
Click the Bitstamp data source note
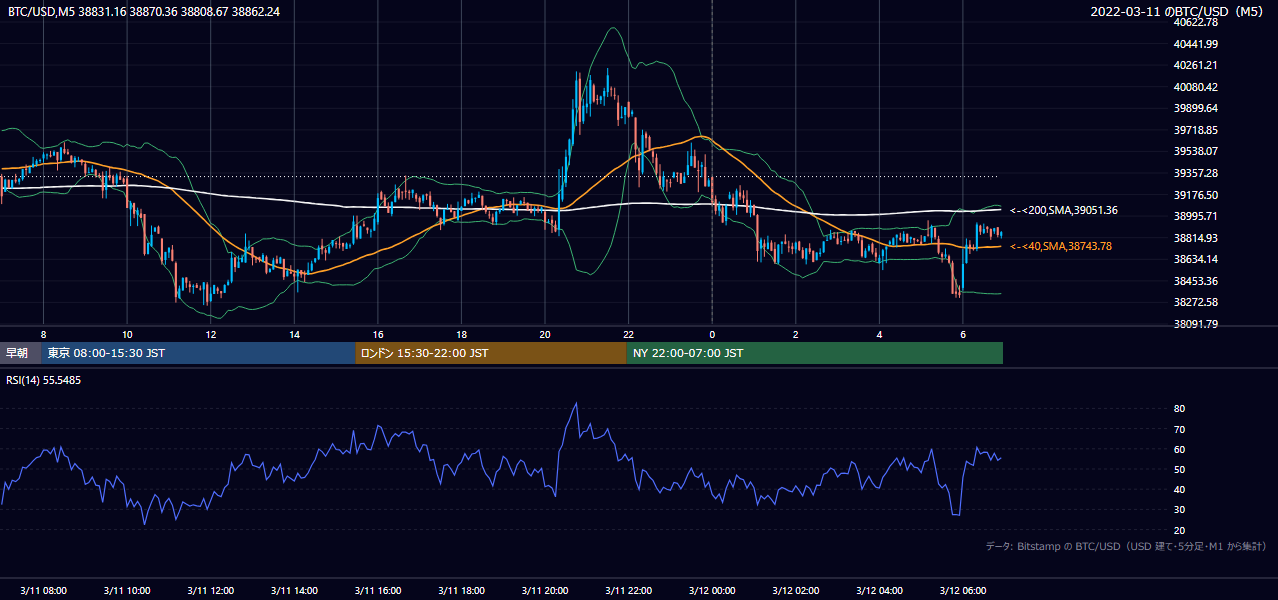coord(1126,546)
